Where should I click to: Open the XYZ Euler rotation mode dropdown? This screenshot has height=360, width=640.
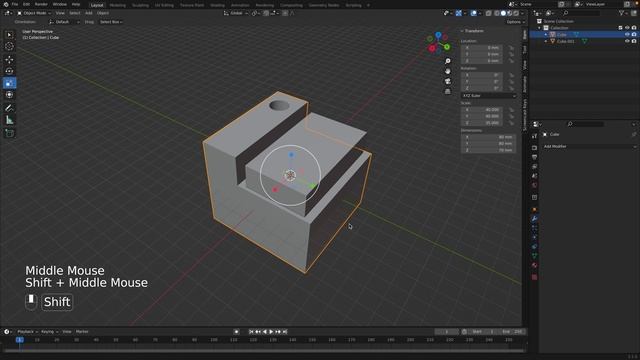489,96
